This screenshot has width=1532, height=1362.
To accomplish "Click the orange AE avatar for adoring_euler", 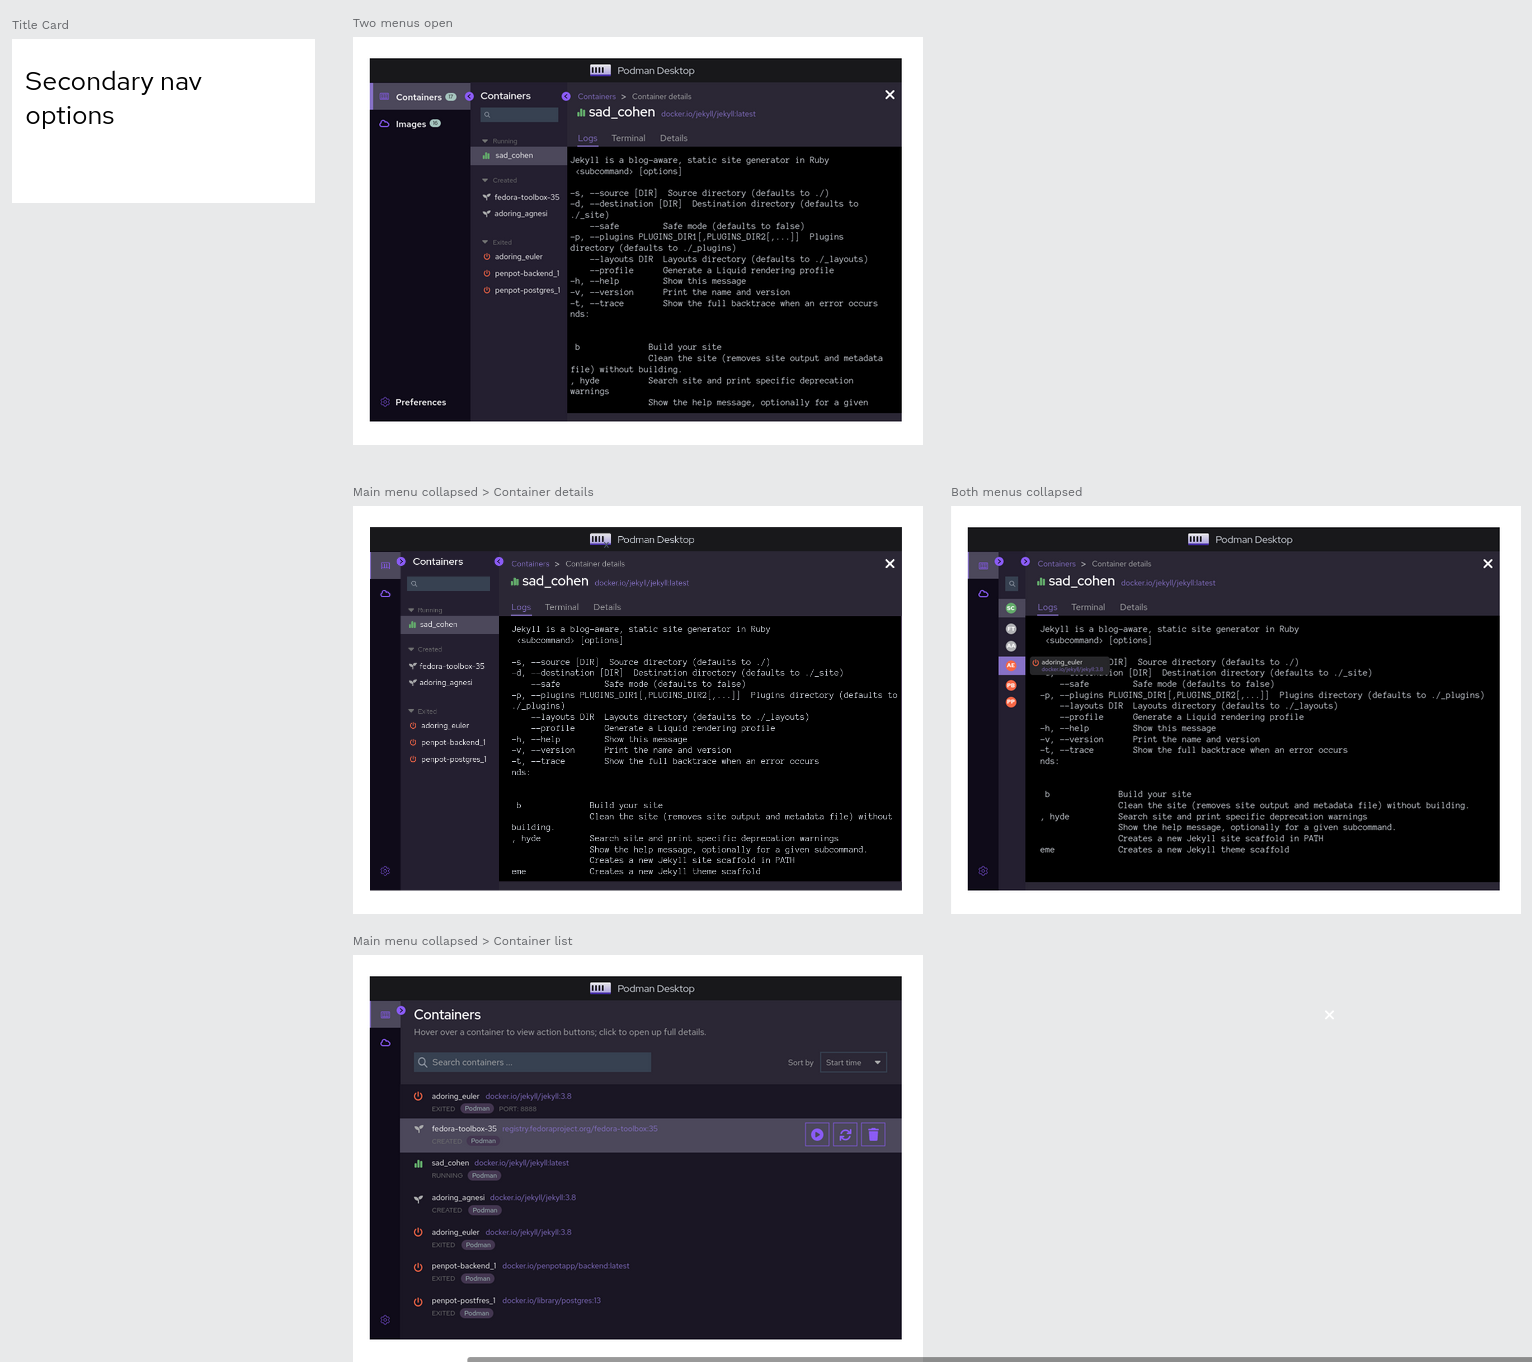I will click(1011, 664).
